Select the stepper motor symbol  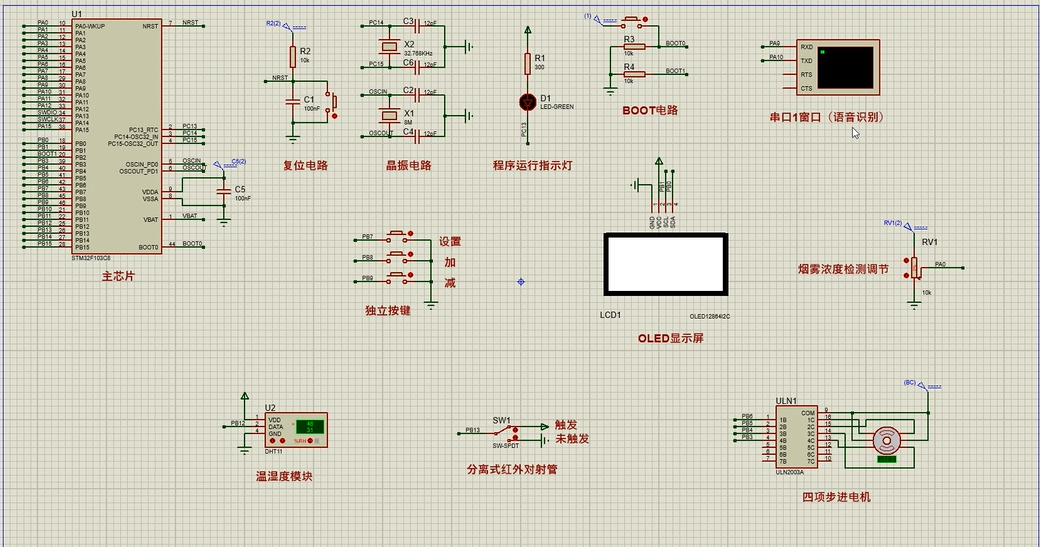point(886,440)
